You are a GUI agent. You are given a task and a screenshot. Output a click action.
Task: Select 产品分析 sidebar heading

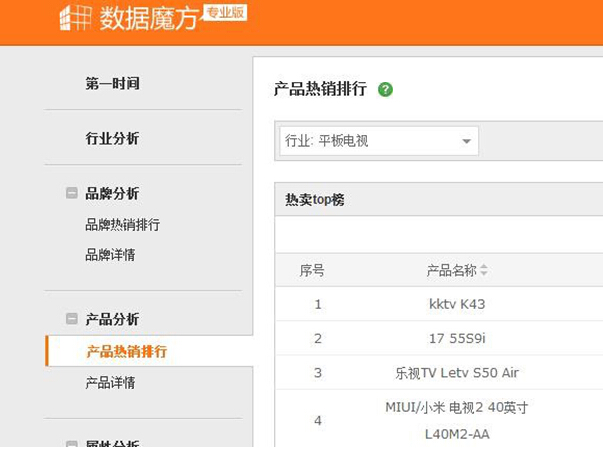tap(112, 319)
